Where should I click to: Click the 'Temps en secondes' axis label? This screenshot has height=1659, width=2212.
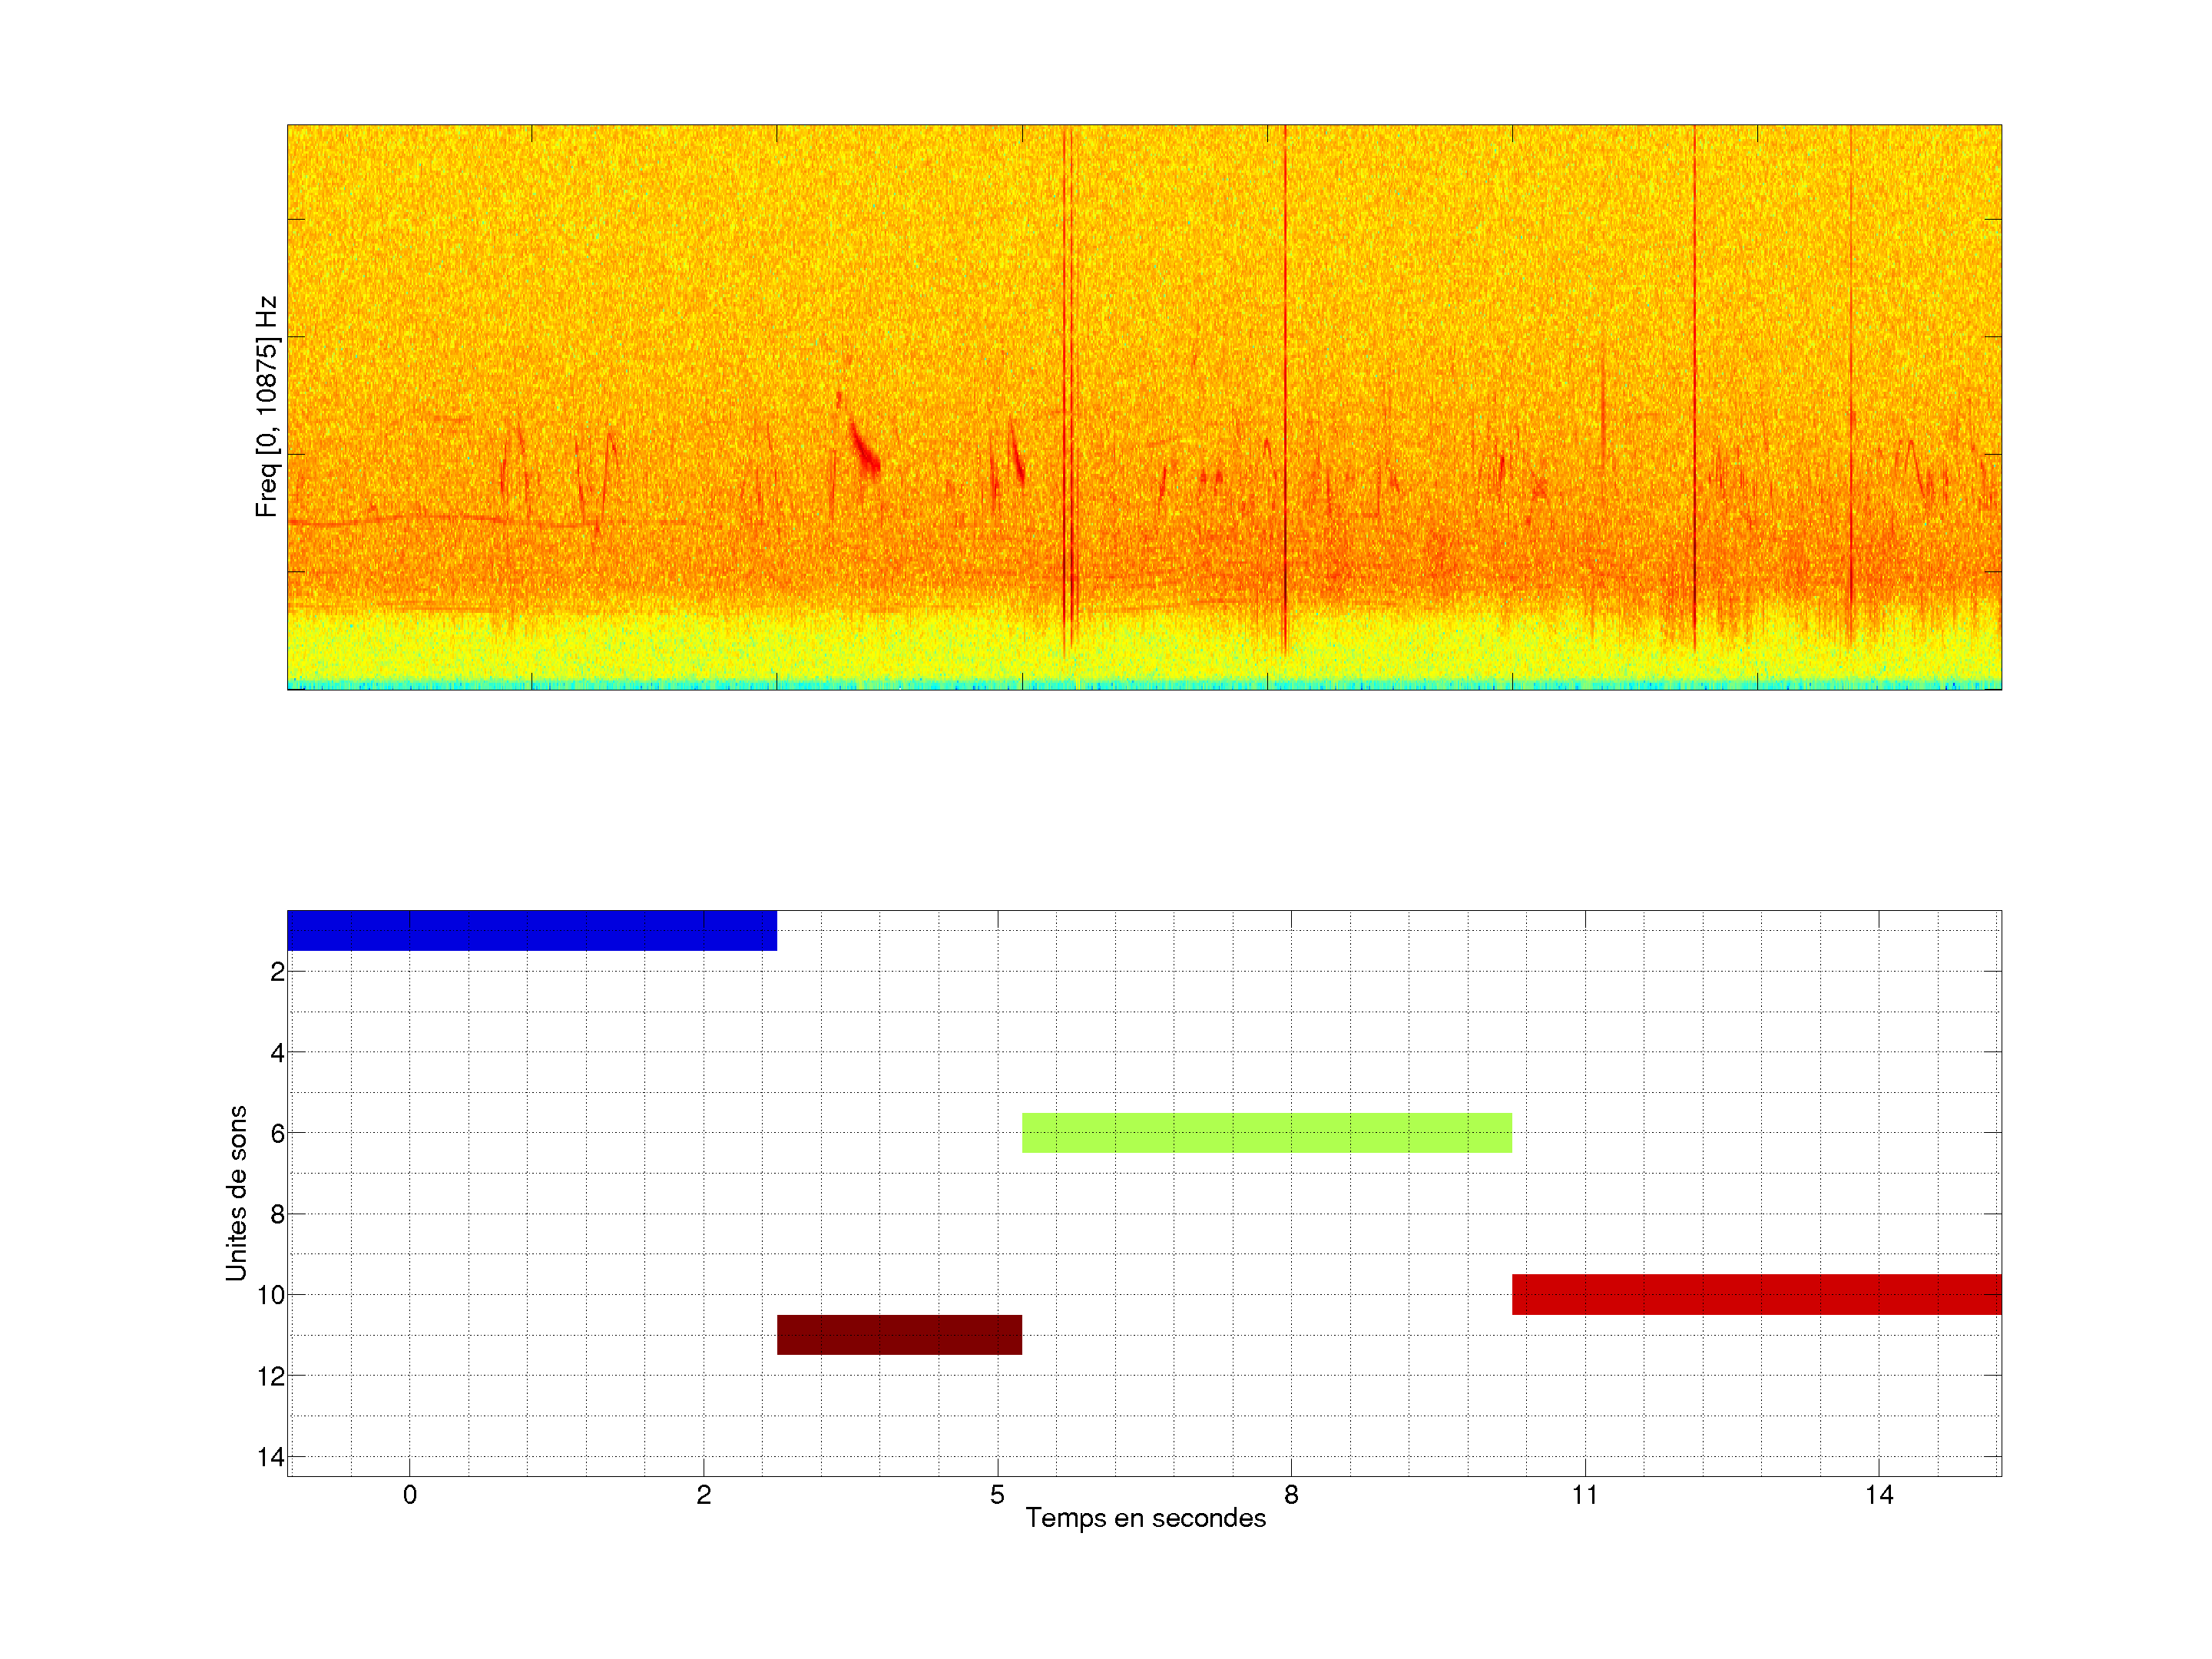click(x=1145, y=1518)
